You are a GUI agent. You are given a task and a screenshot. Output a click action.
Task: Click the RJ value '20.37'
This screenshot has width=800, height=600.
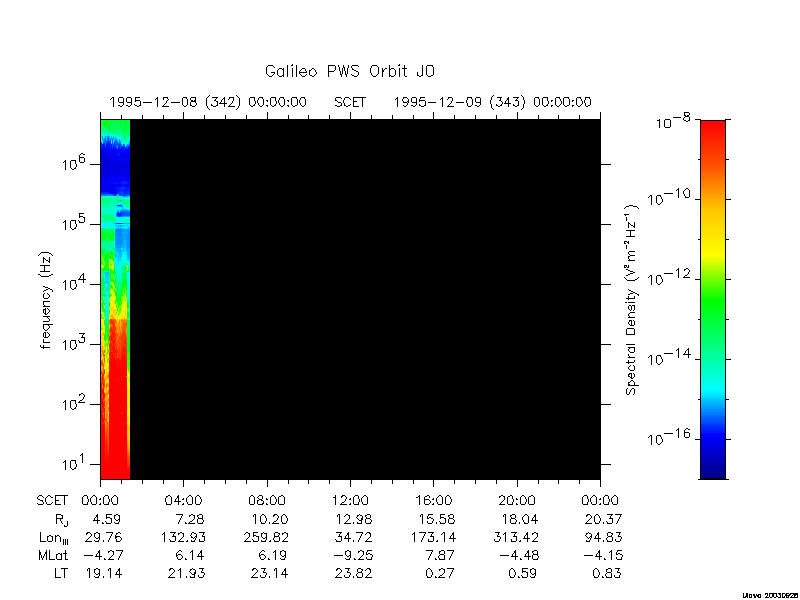point(604,519)
